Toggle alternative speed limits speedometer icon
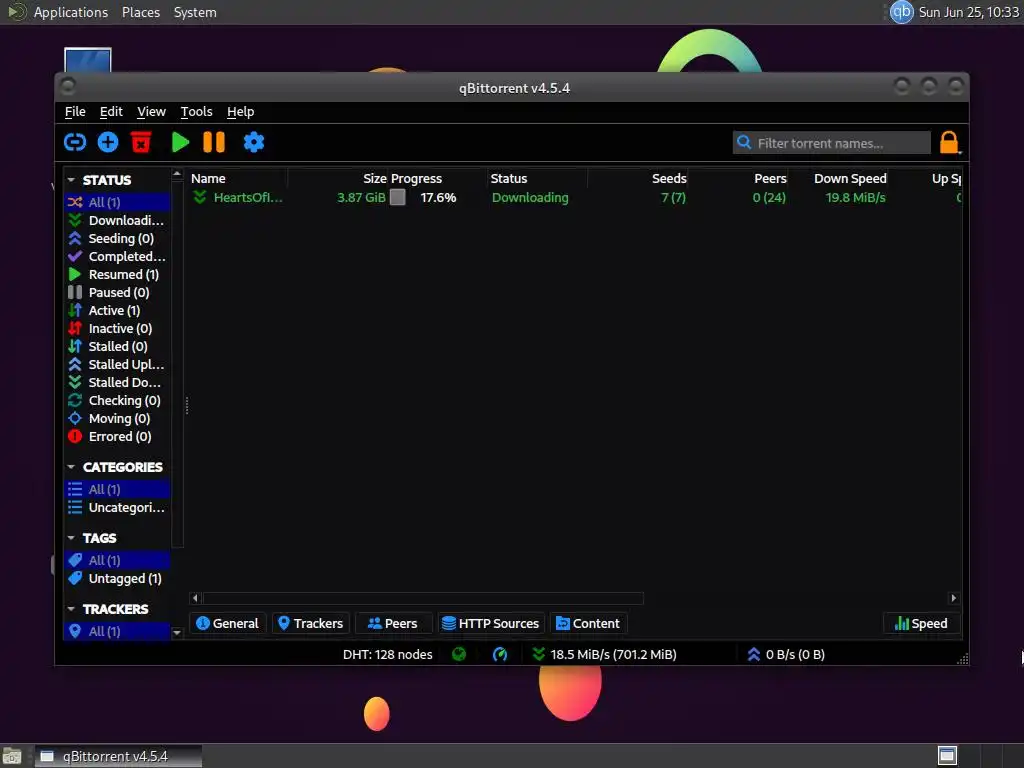This screenshot has height=768, width=1024. (x=500, y=654)
